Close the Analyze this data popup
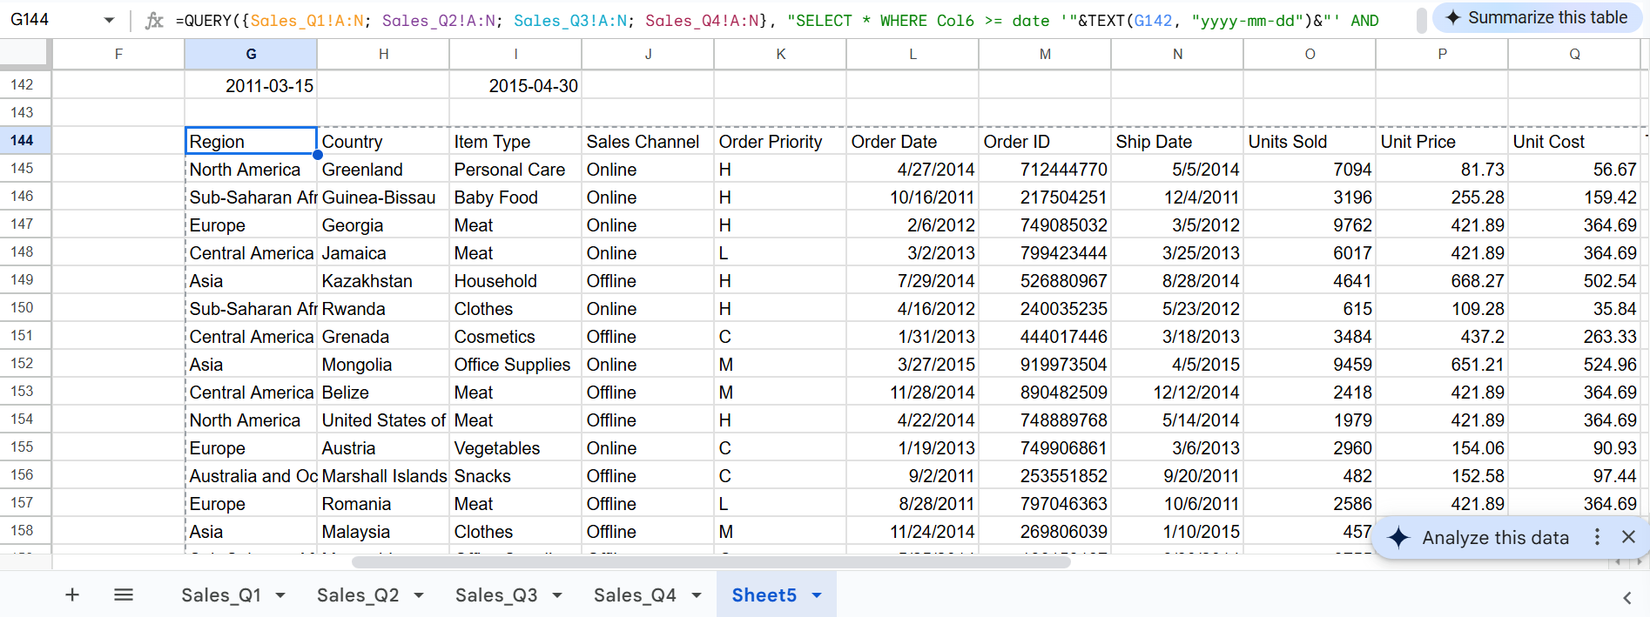This screenshot has height=617, width=1650. click(x=1628, y=537)
